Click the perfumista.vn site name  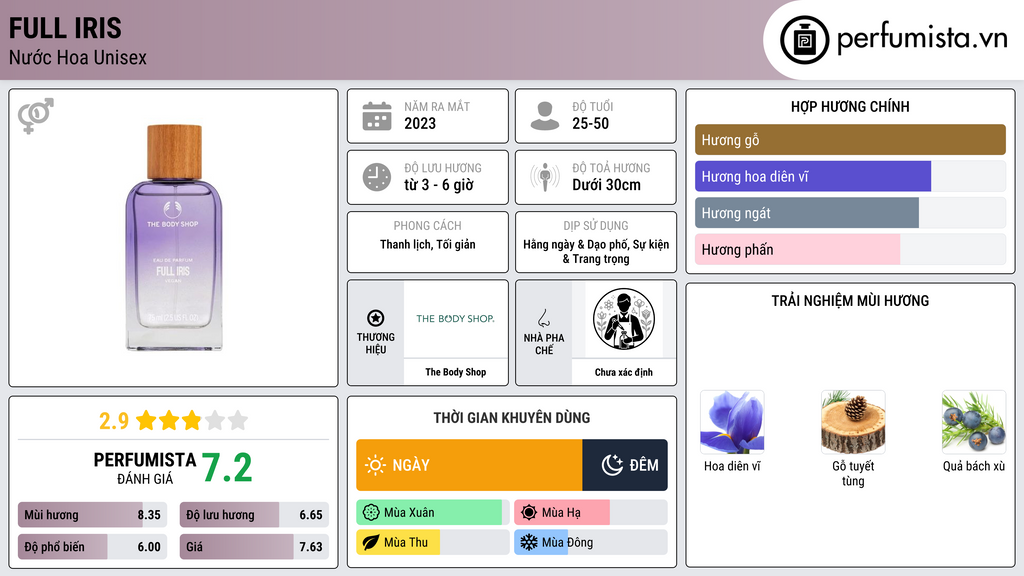(x=921, y=39)
